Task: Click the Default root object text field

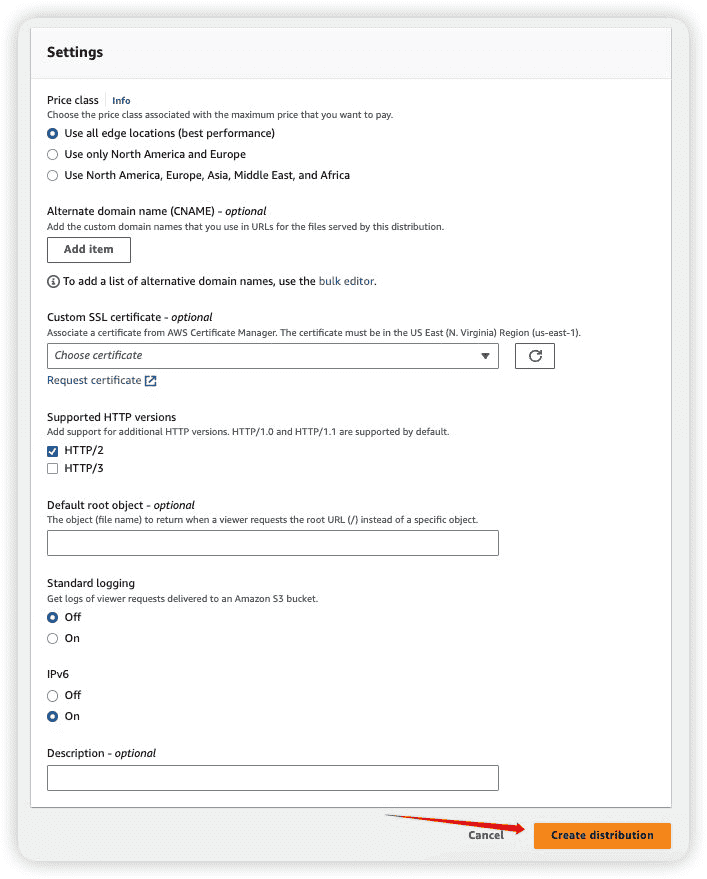Action: tap(272, 543)
